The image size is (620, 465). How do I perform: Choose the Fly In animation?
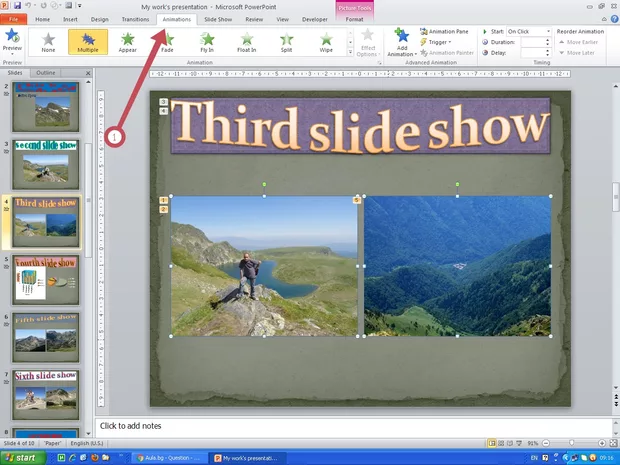[x=205, y=42]
